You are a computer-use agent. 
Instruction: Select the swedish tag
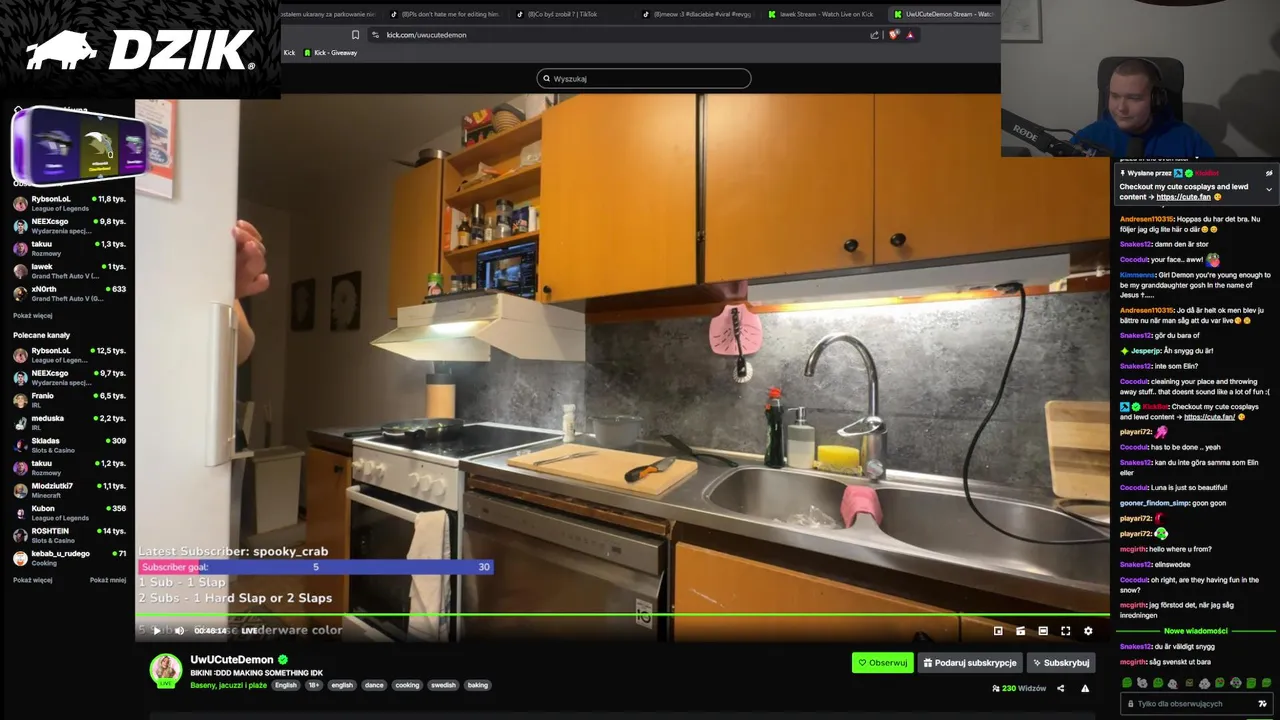pos(443,685)
